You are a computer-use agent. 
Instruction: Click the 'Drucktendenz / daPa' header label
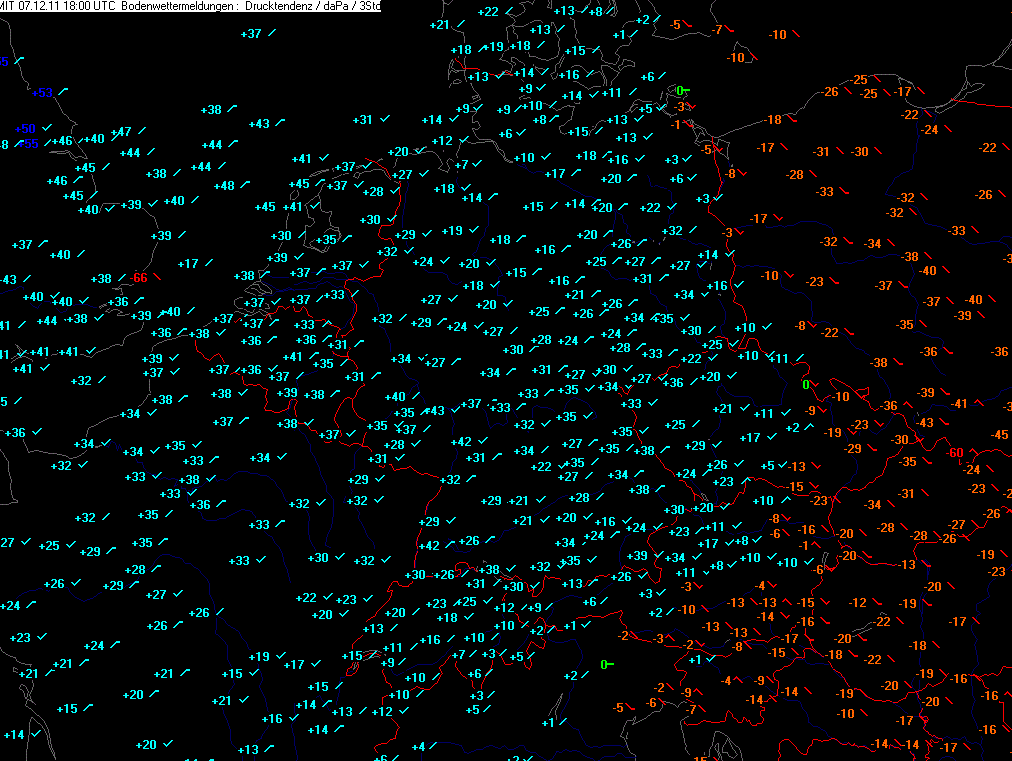point(298,7)
